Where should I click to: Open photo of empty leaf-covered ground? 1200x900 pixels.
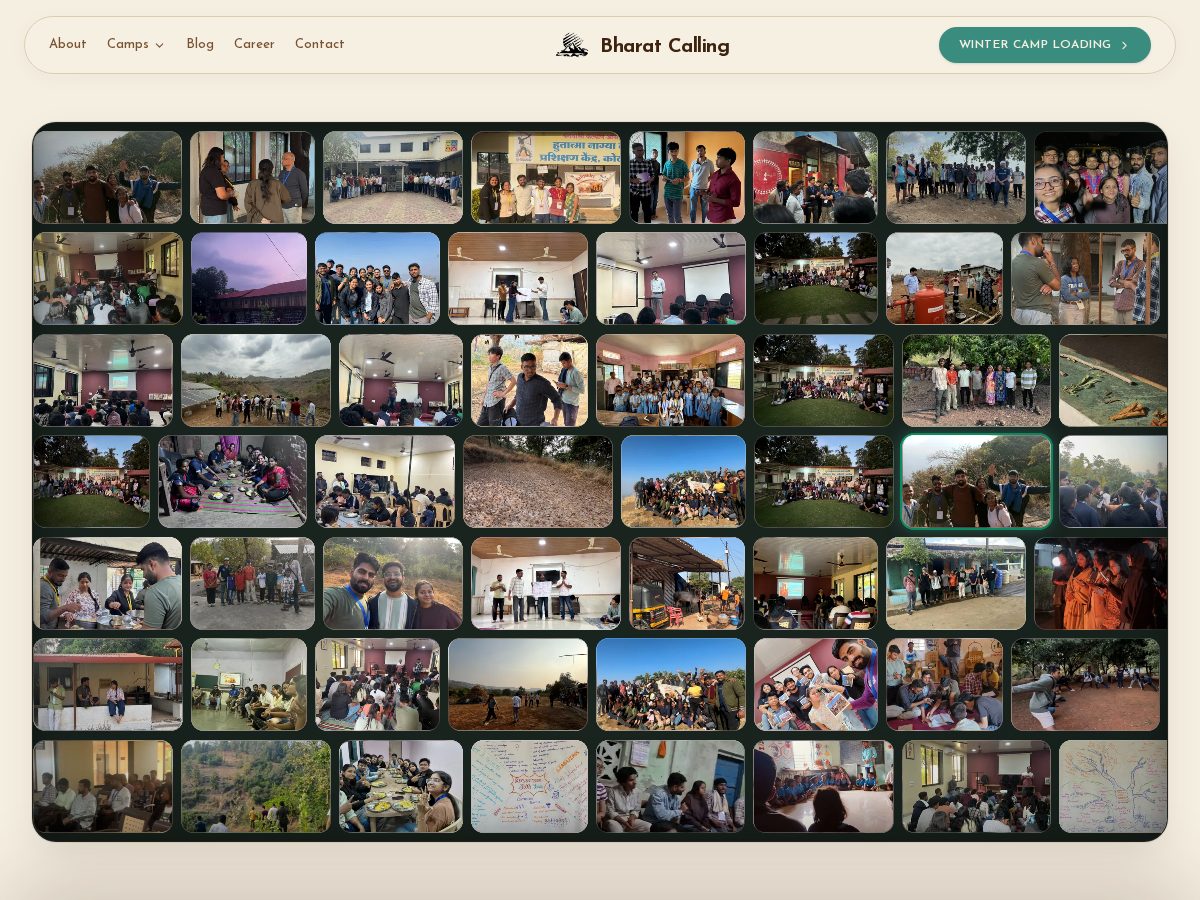538,481
